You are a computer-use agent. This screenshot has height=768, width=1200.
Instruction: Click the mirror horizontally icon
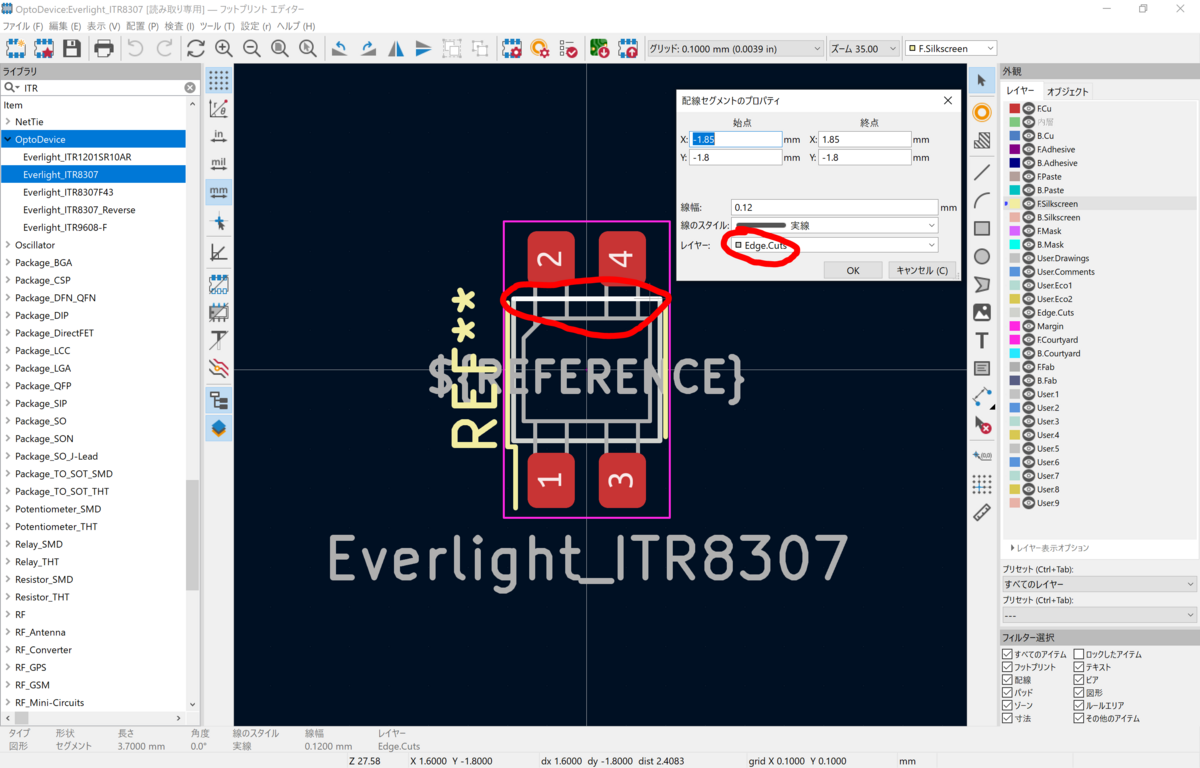pyautogui.click(x=396, y=48)
